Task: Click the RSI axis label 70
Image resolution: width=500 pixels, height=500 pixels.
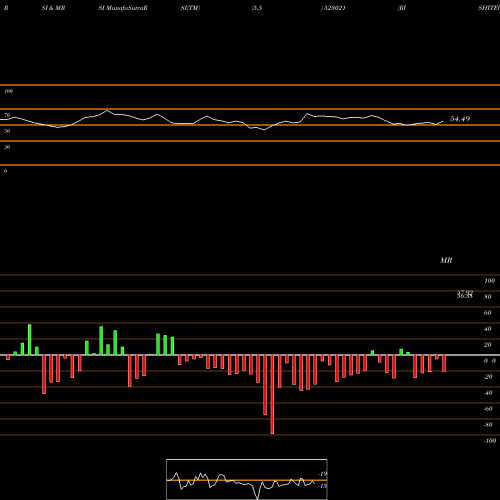Action: click(7, 115)
